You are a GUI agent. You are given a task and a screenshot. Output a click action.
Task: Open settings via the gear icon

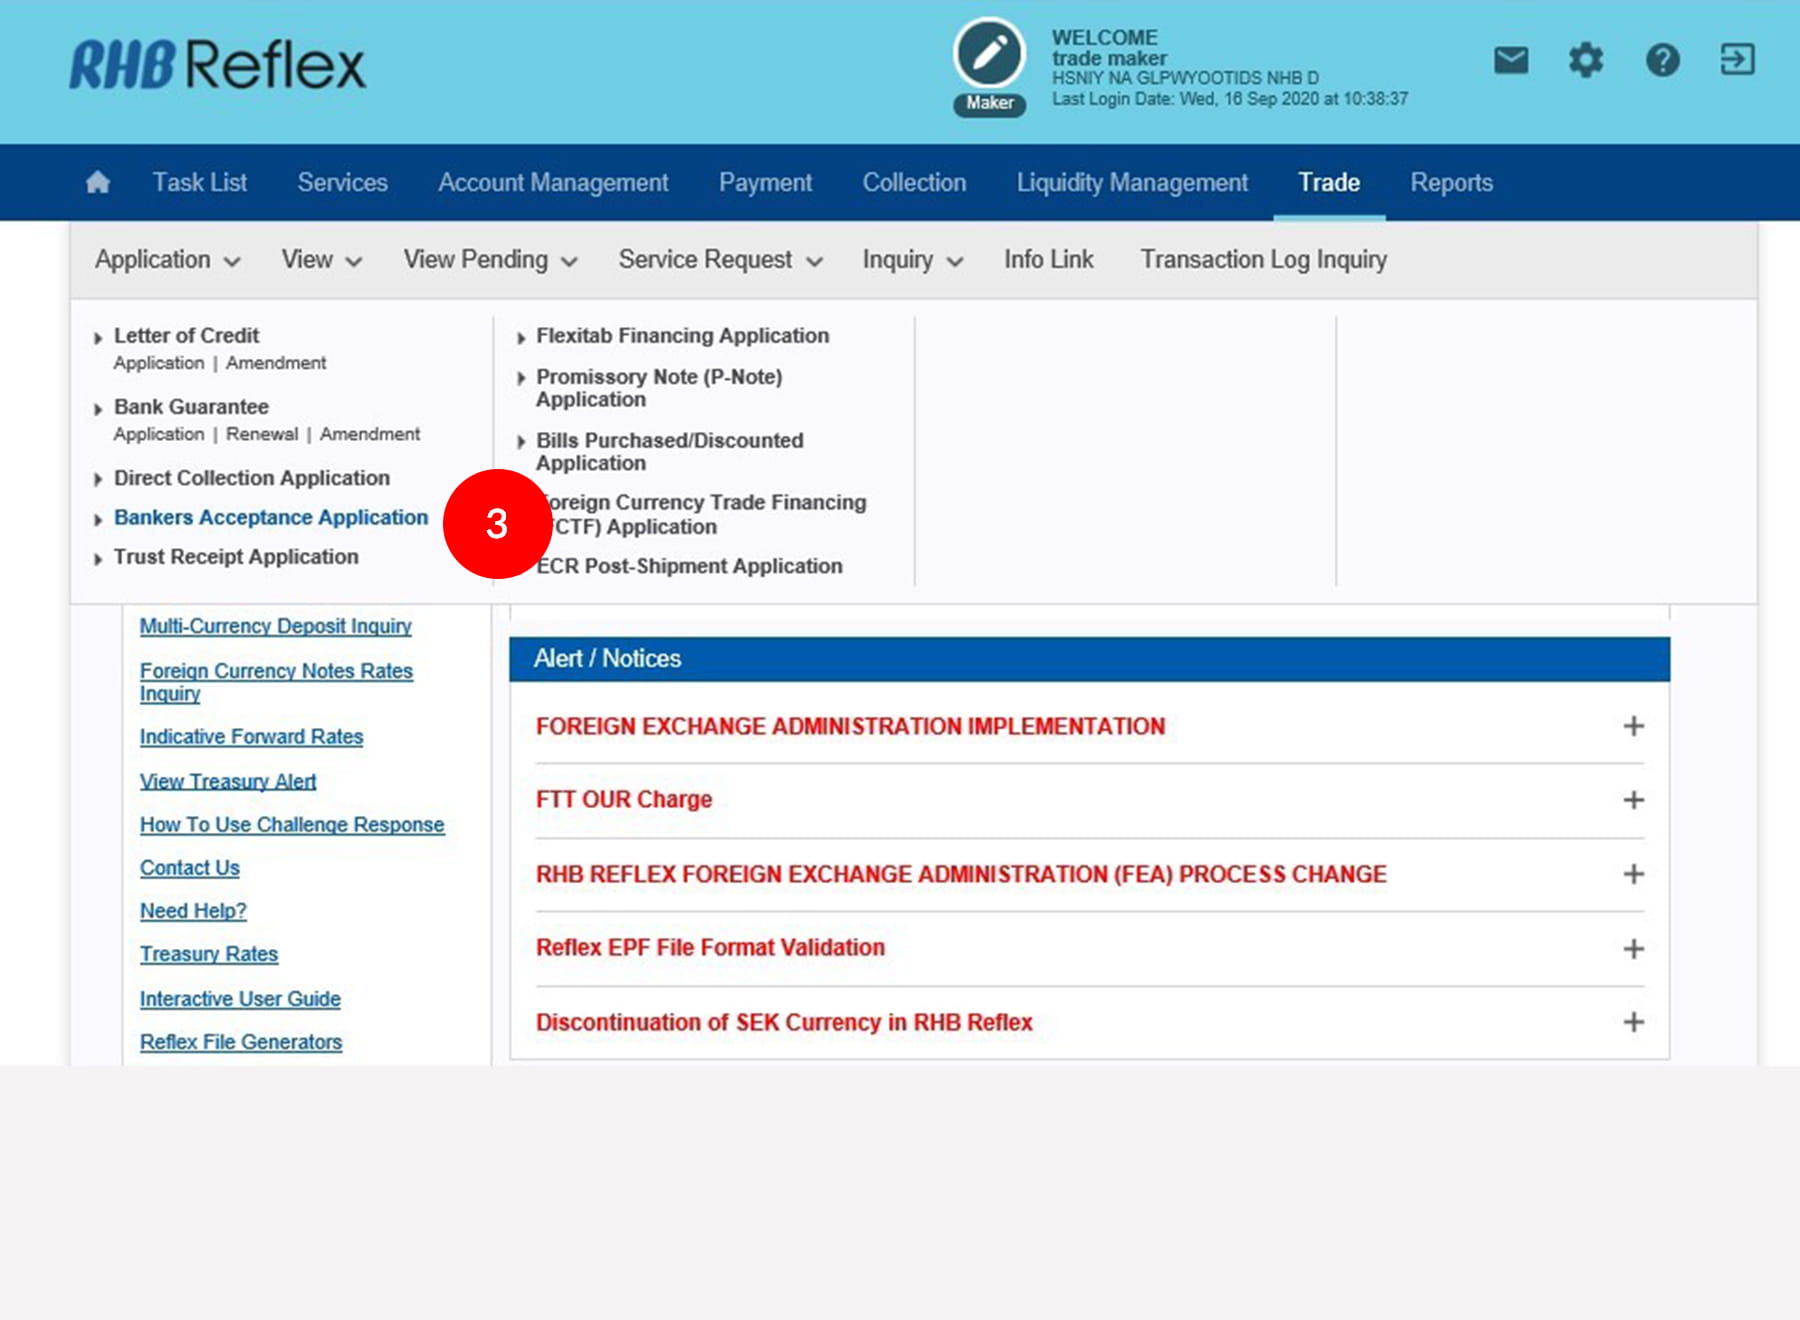click(1585, 61)
